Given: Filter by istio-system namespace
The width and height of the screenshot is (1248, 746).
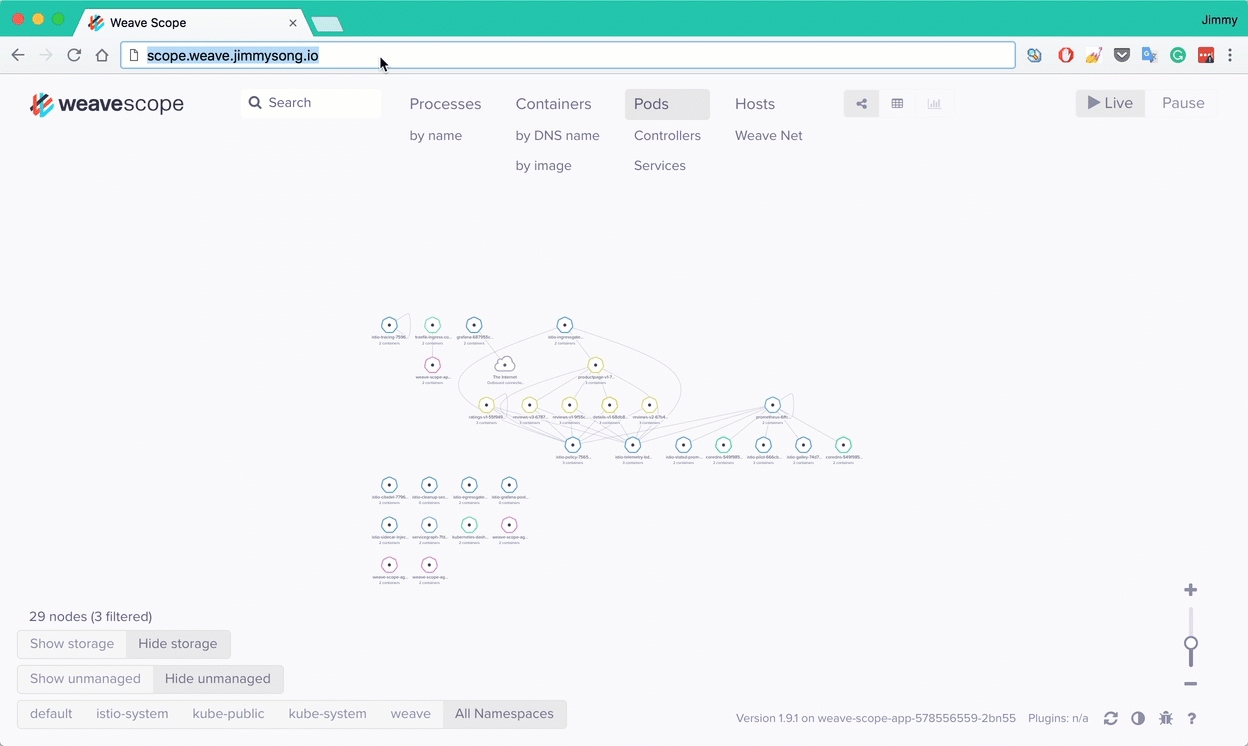Looking at the screenshot, I should pyautogui.click(x=132, y=714).
